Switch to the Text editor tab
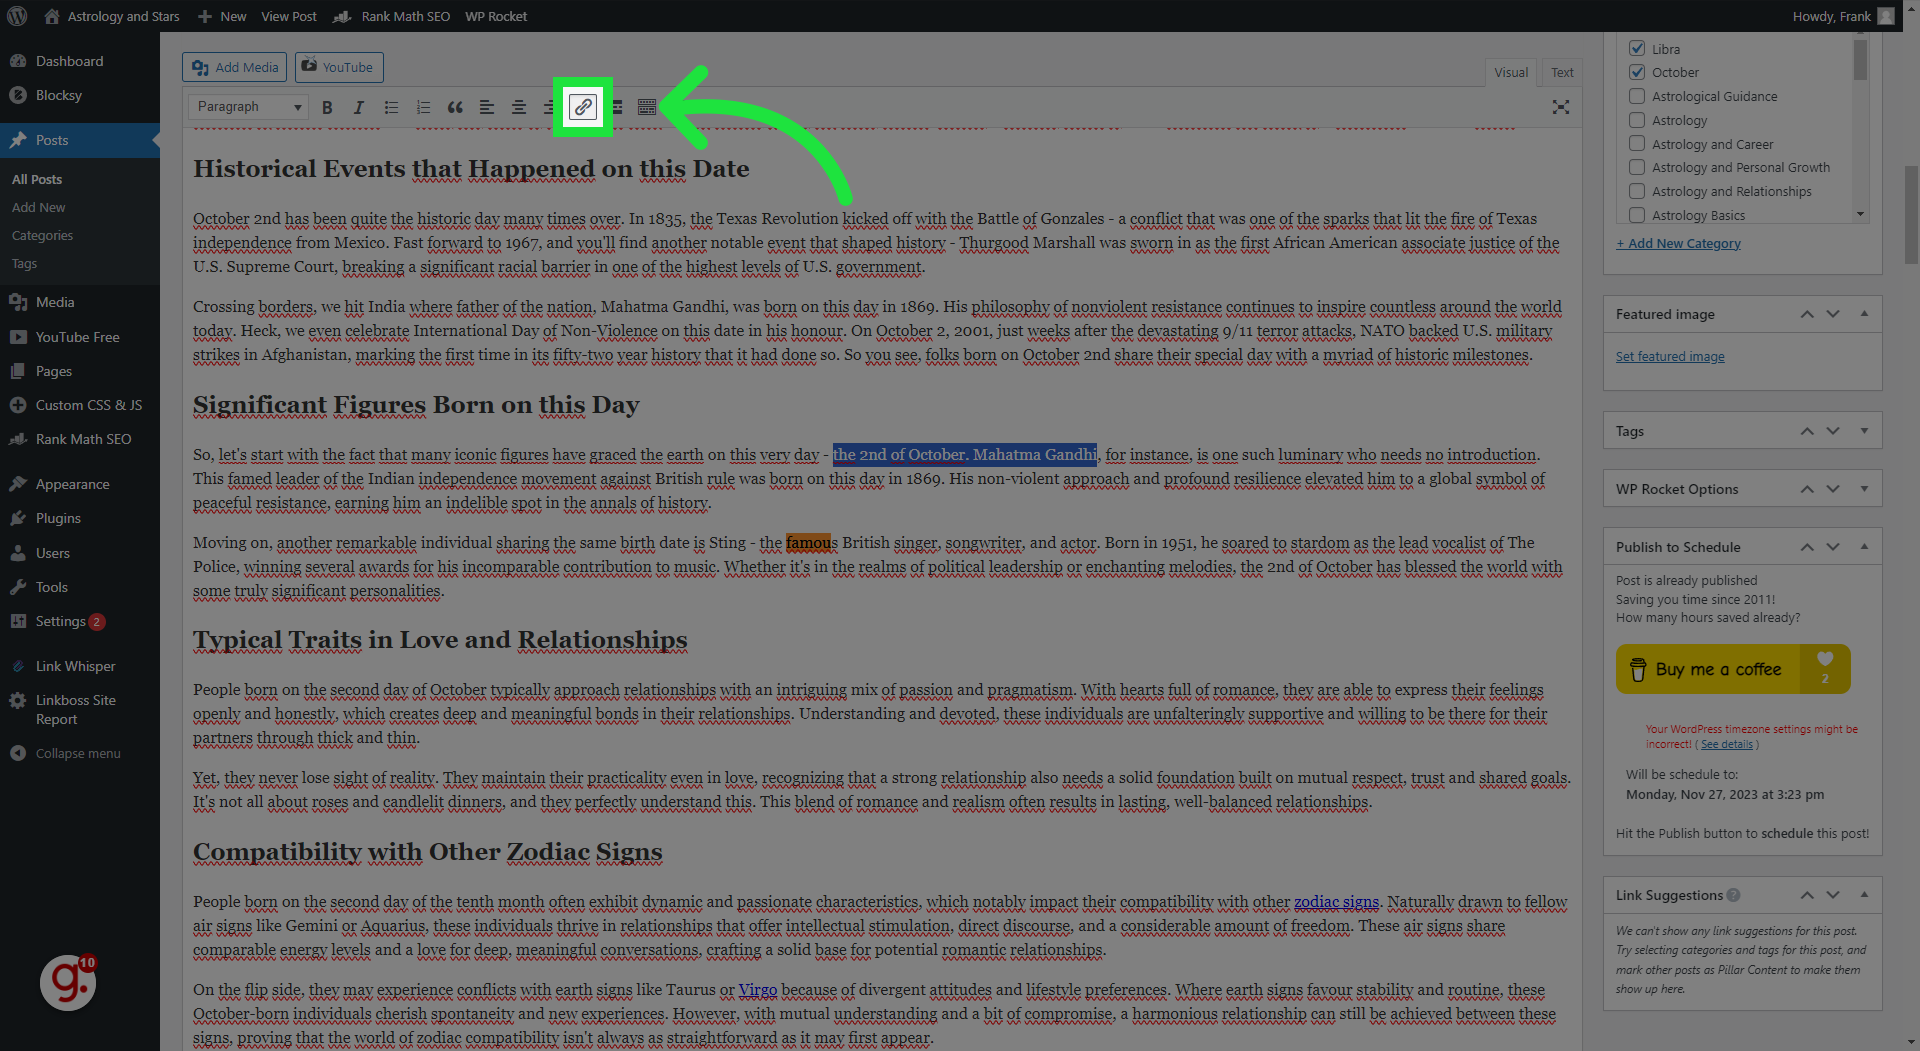Image resolution: width=1920 pixels, height=1051 pixels. (1562, 72)
